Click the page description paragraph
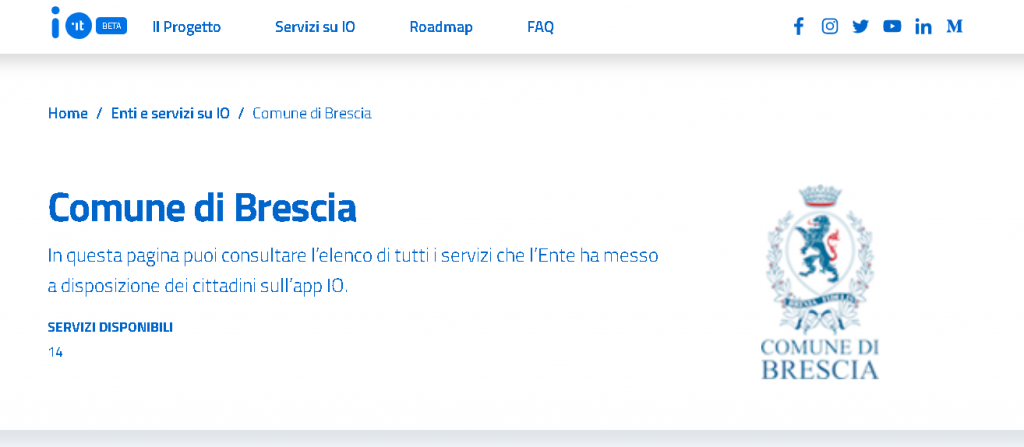This screenshot has height=447, width=1024. point(353,271)
